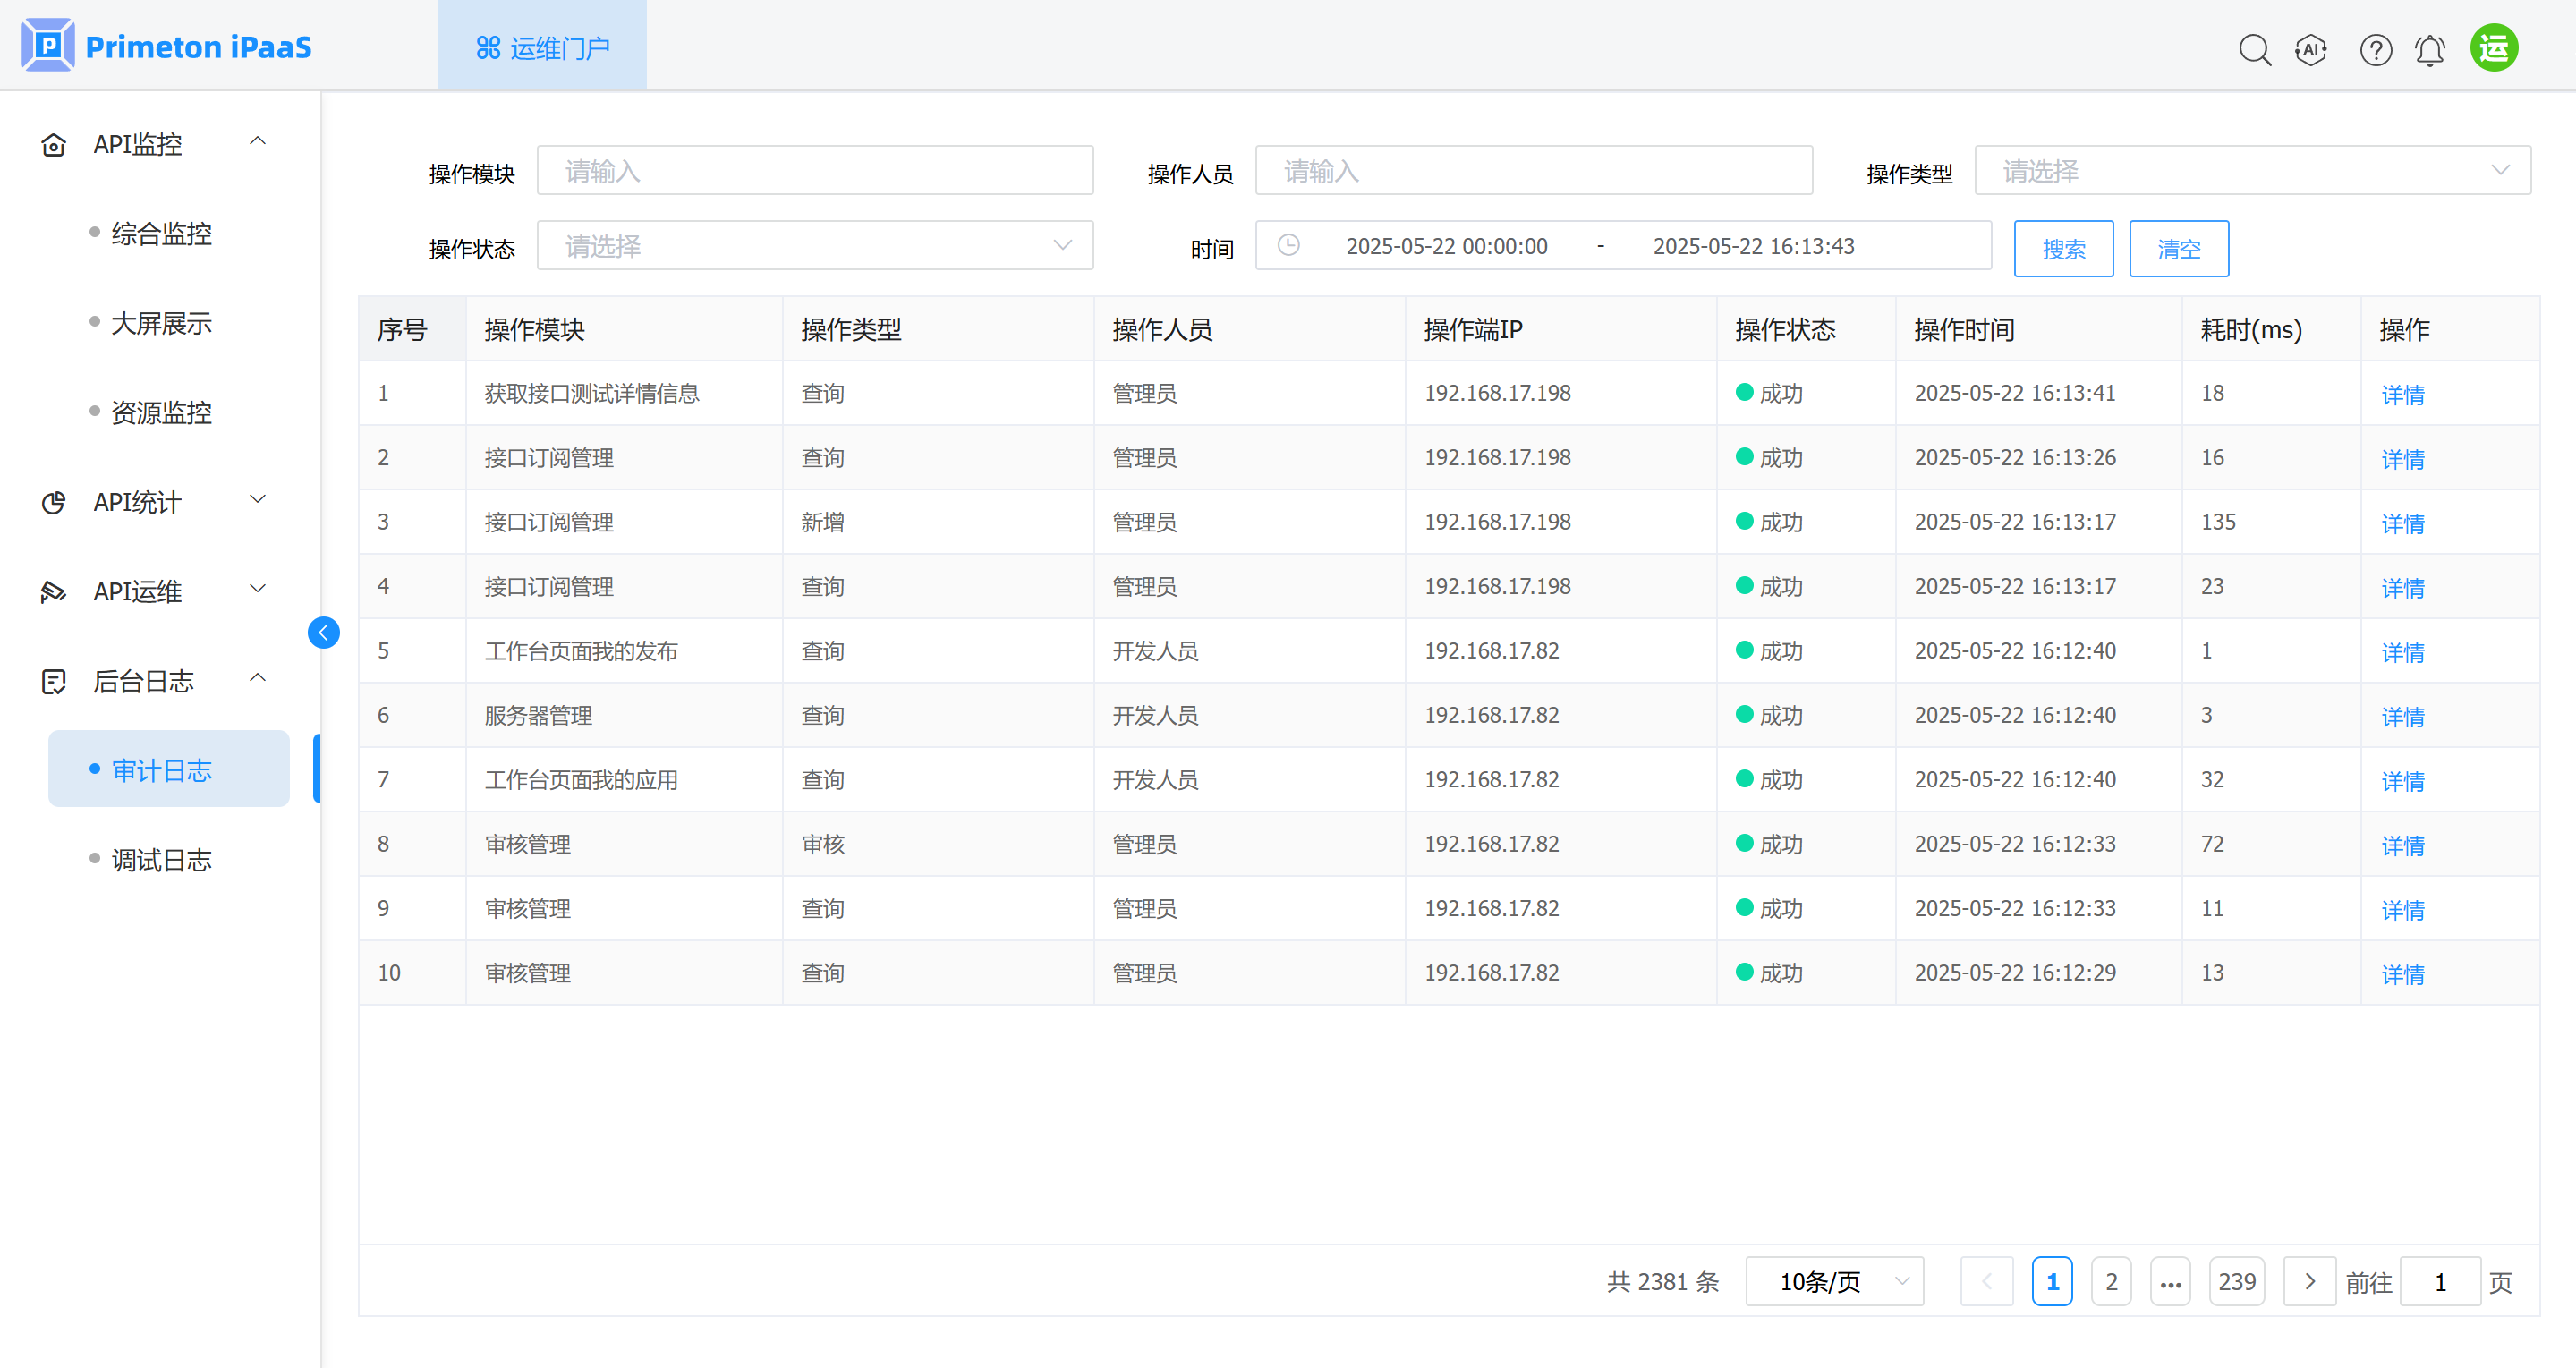
Task: Collapse the API监控 menu group
Action: (257, 142)
